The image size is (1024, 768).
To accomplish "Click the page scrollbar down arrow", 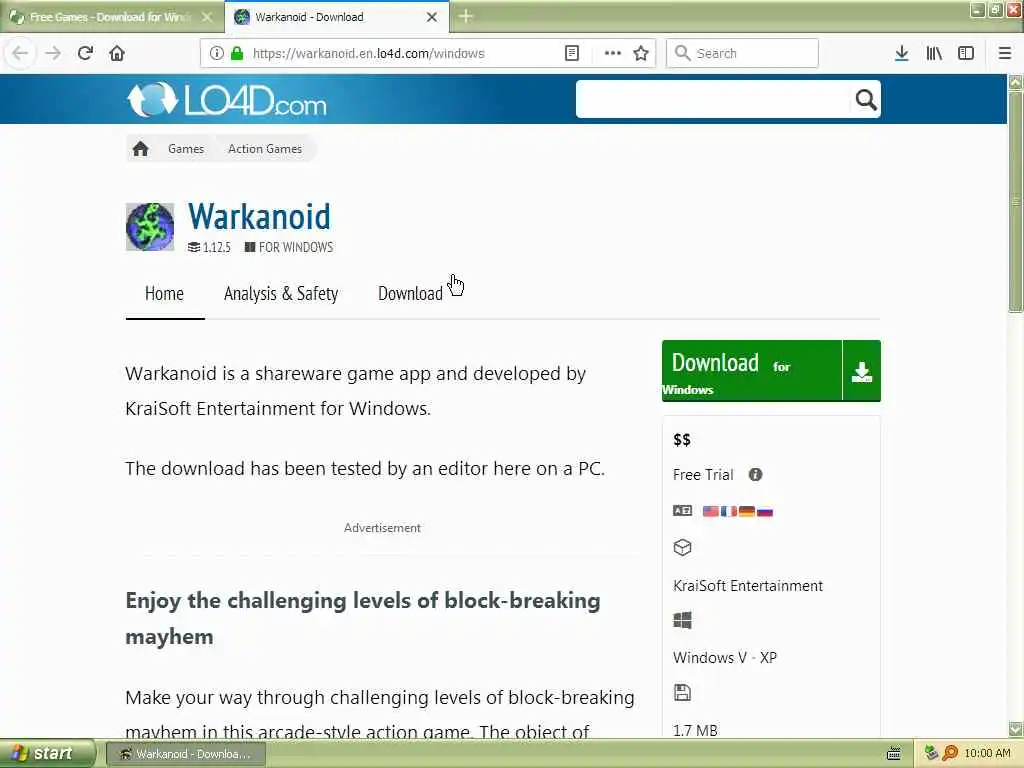I will [x=1016, y=729].
